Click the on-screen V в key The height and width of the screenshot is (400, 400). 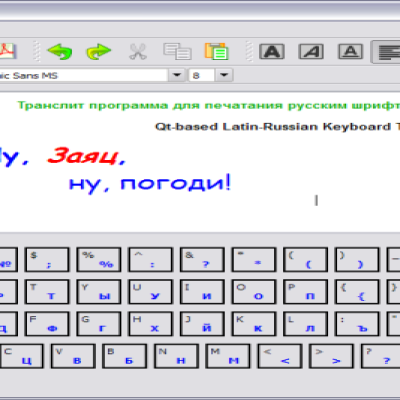(x=73, y=356)
